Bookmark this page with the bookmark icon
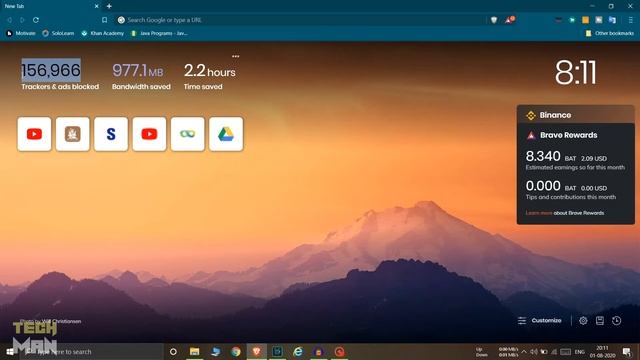640x360 pixels. [104, 20]
